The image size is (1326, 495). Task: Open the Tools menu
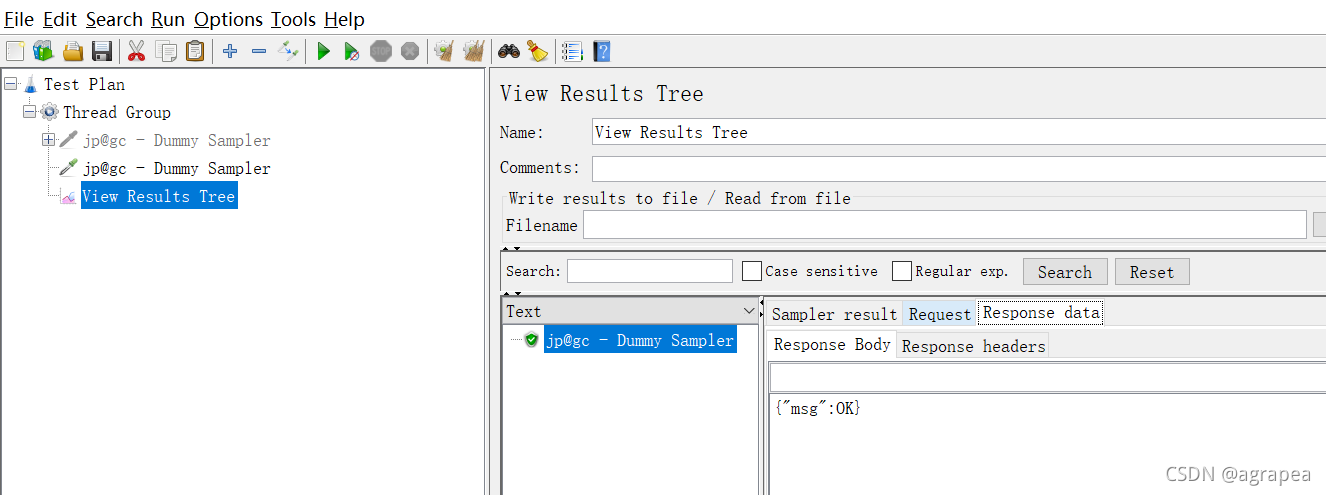293,19
